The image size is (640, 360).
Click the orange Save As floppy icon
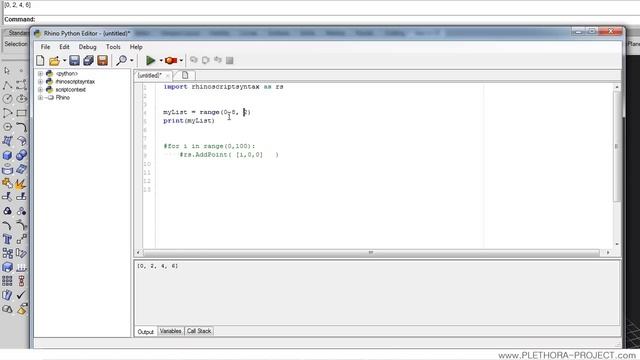coord(102,60)
